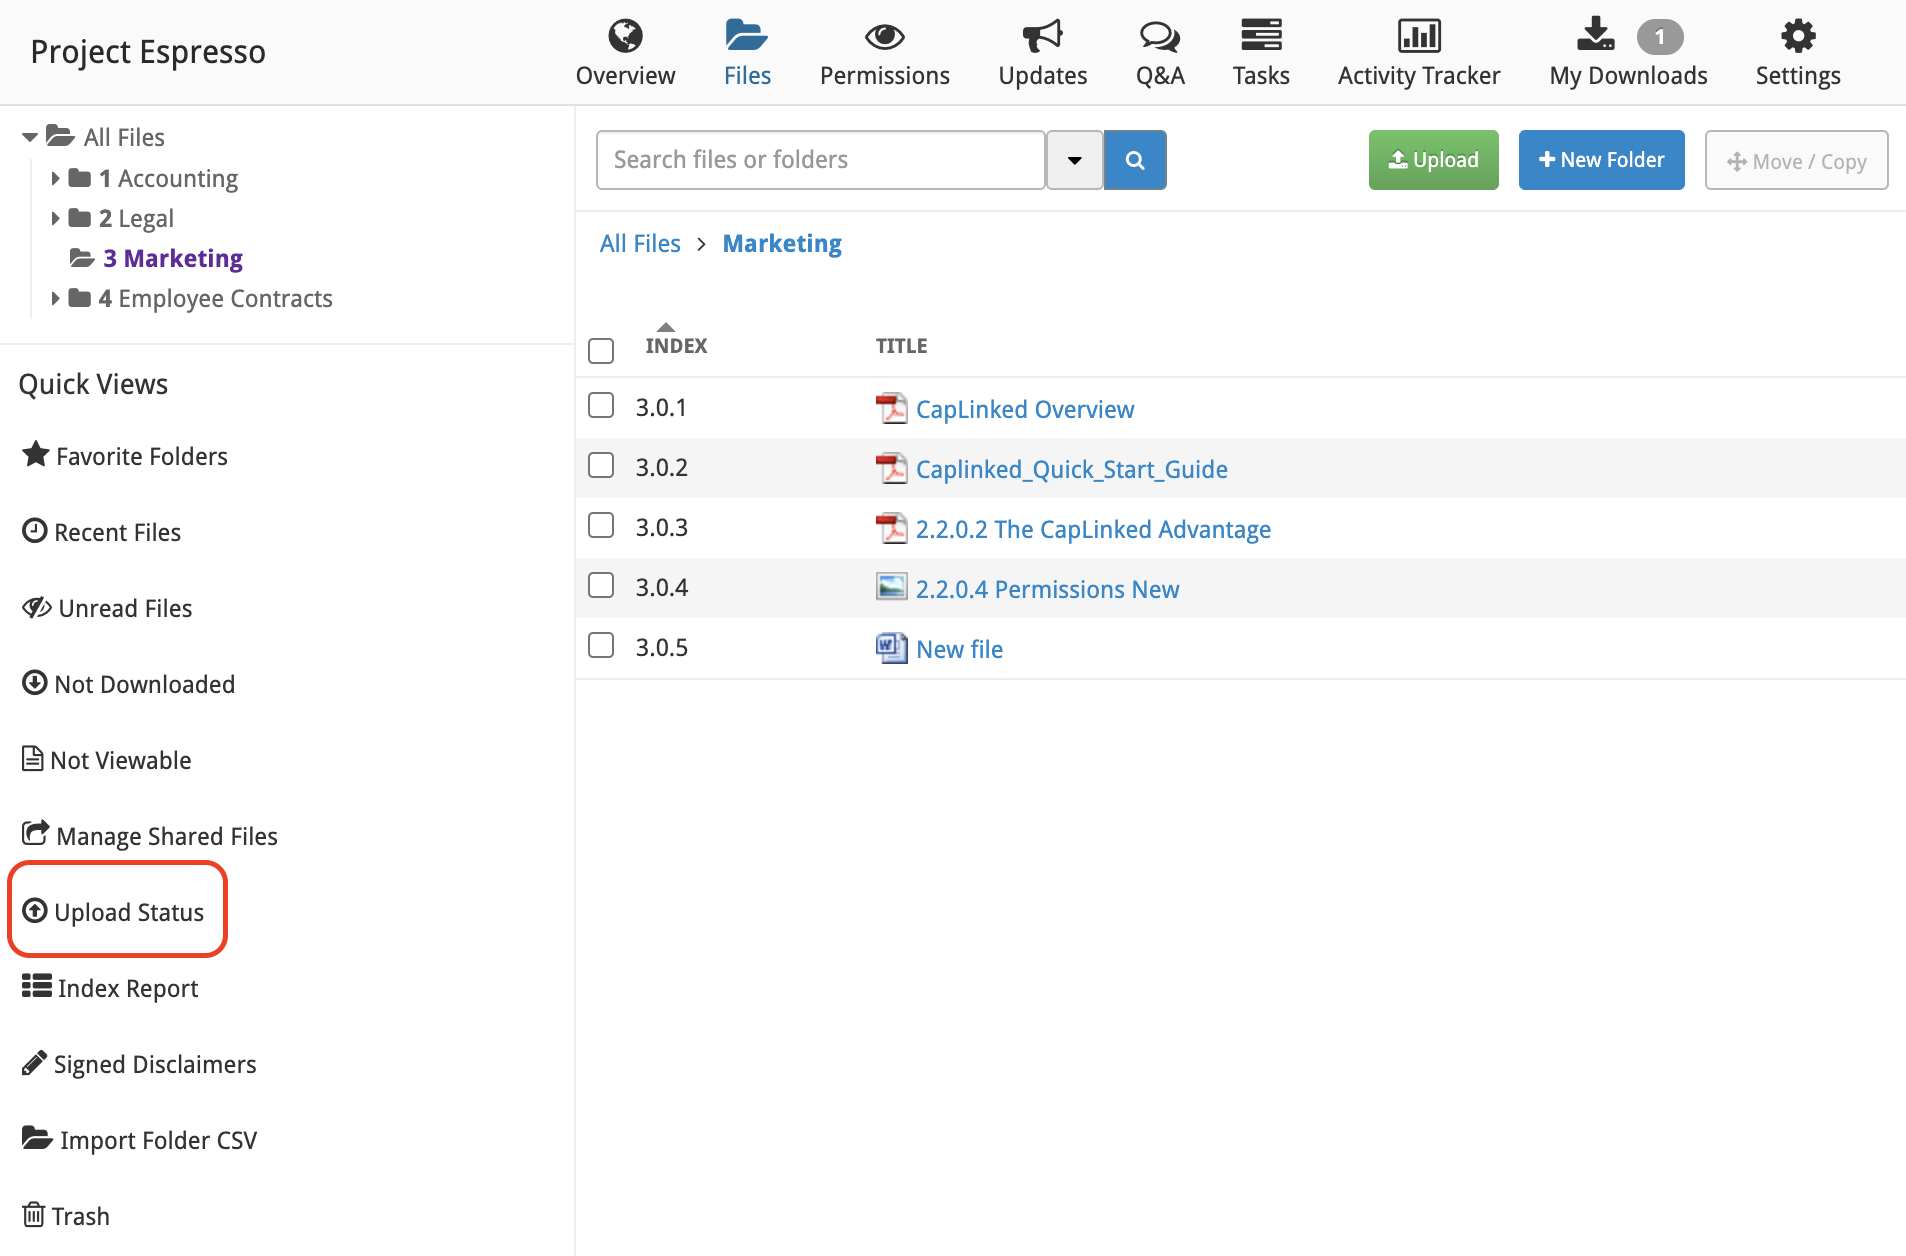Switch to the Tasks tab

coord(1261,53)
